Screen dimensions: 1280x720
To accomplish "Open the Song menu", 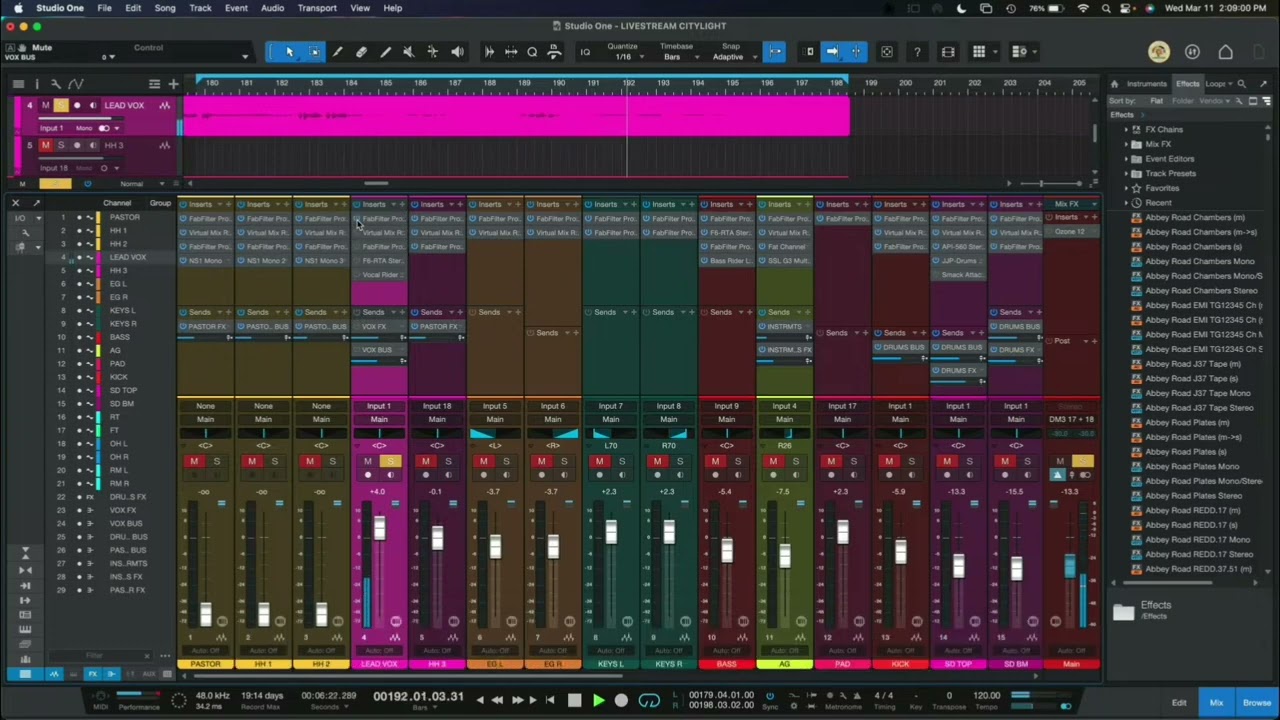I will coord(165,8).
